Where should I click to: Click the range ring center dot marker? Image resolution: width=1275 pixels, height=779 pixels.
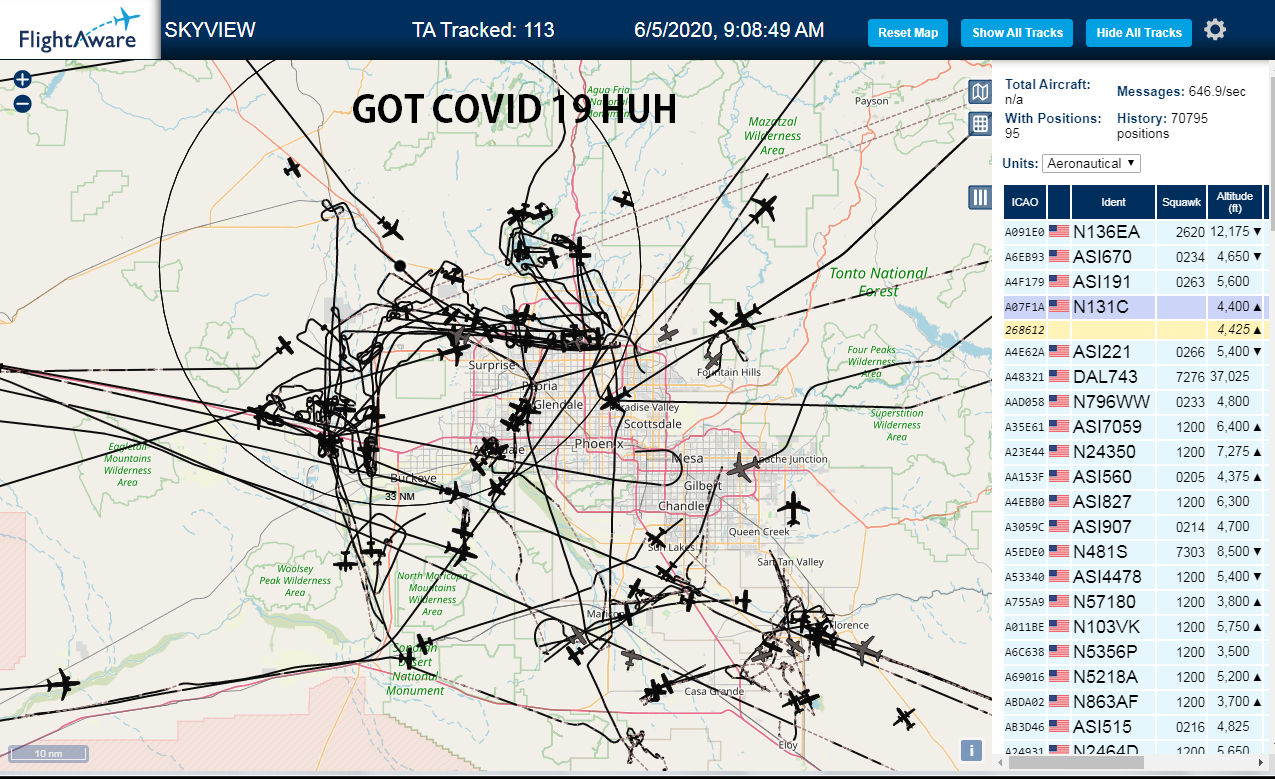400,266
